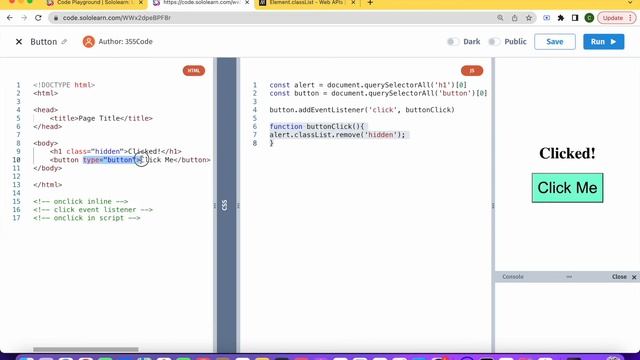
Task: Edit the Button title with pencil icon
Action: [64, 42]
